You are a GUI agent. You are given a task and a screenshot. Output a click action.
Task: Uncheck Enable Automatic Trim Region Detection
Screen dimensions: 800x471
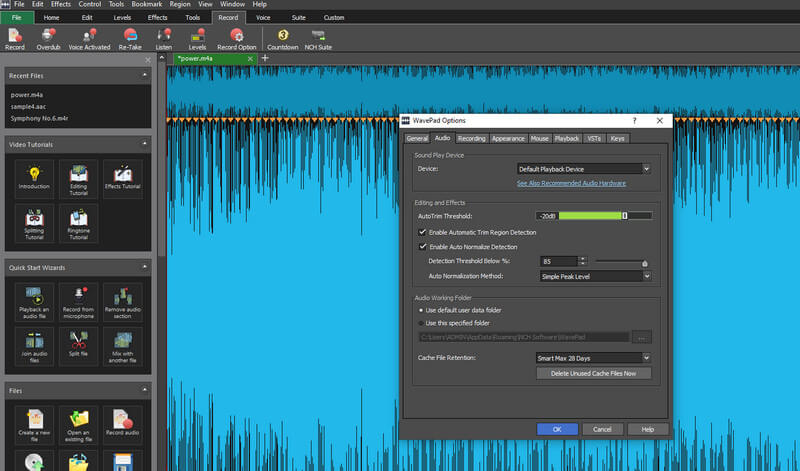pyautogui.click(x=422, y=232)
